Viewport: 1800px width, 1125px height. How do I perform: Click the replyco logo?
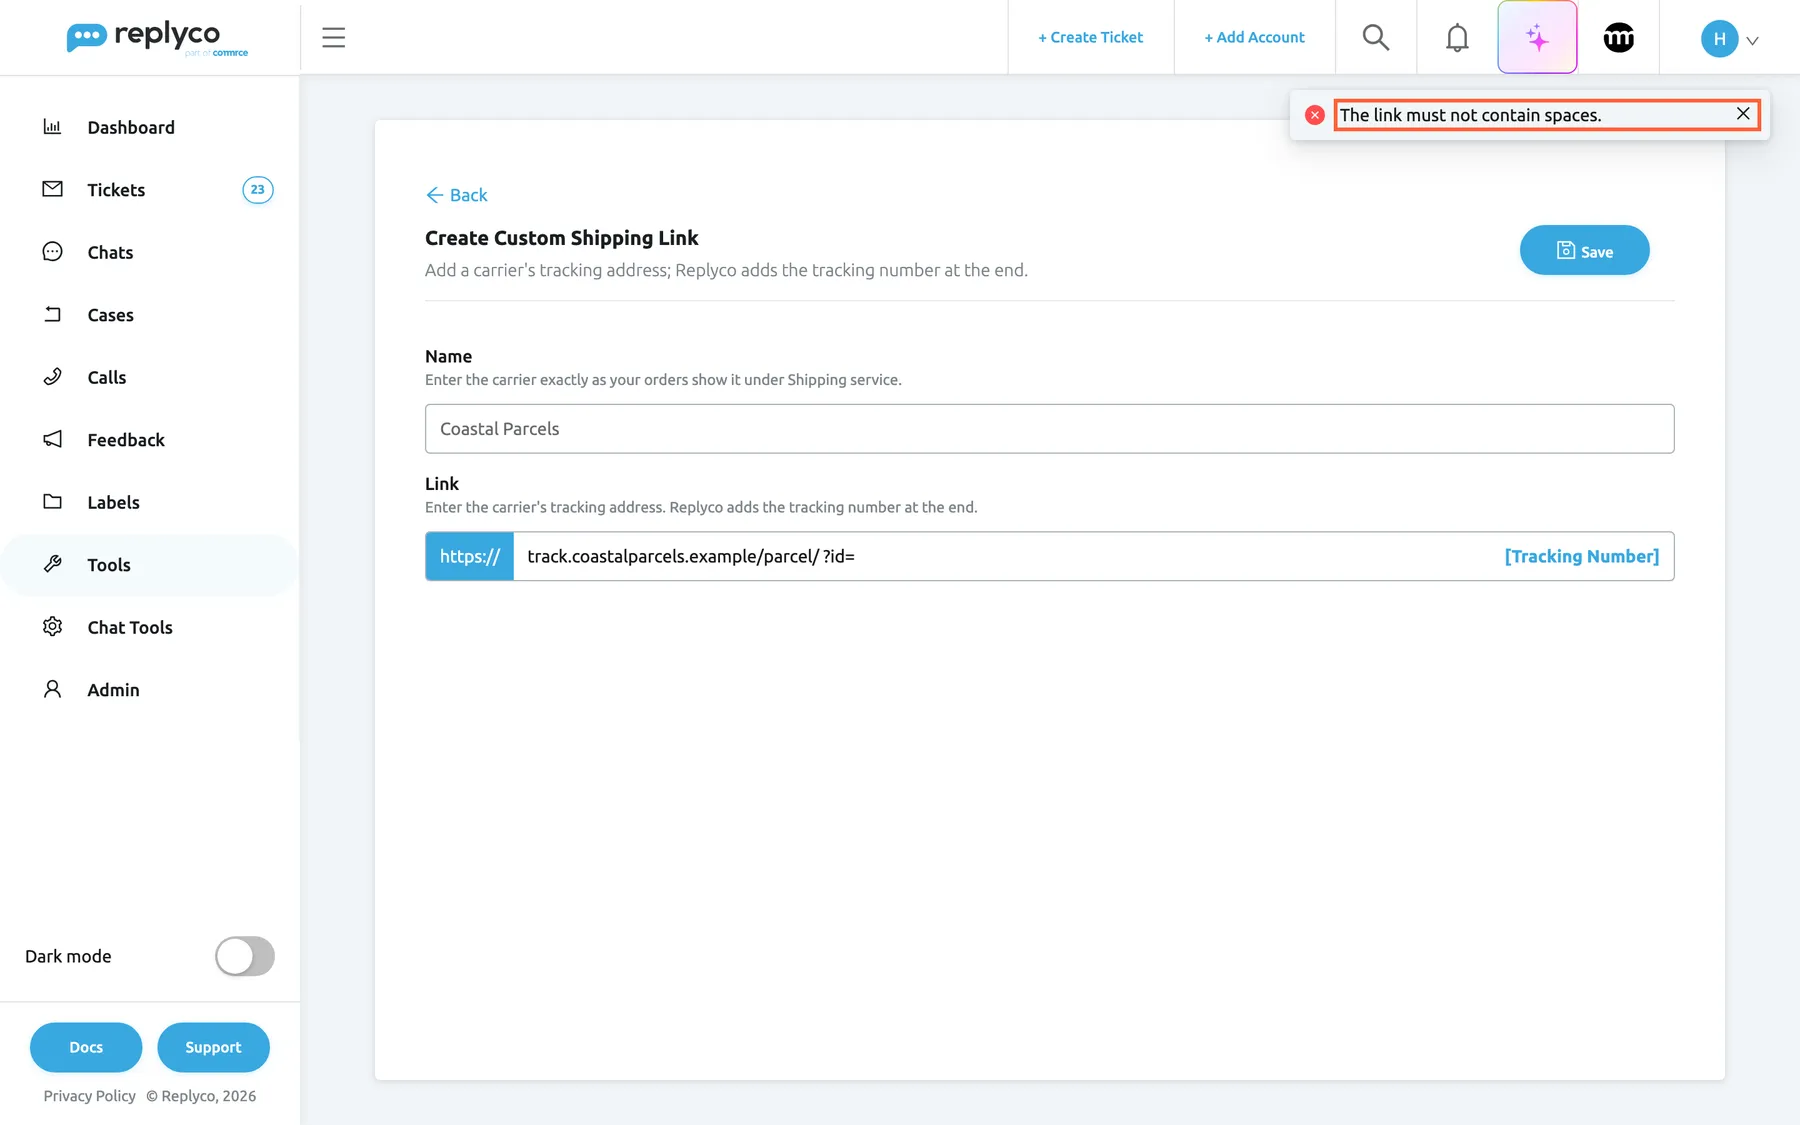coord(157,38)
